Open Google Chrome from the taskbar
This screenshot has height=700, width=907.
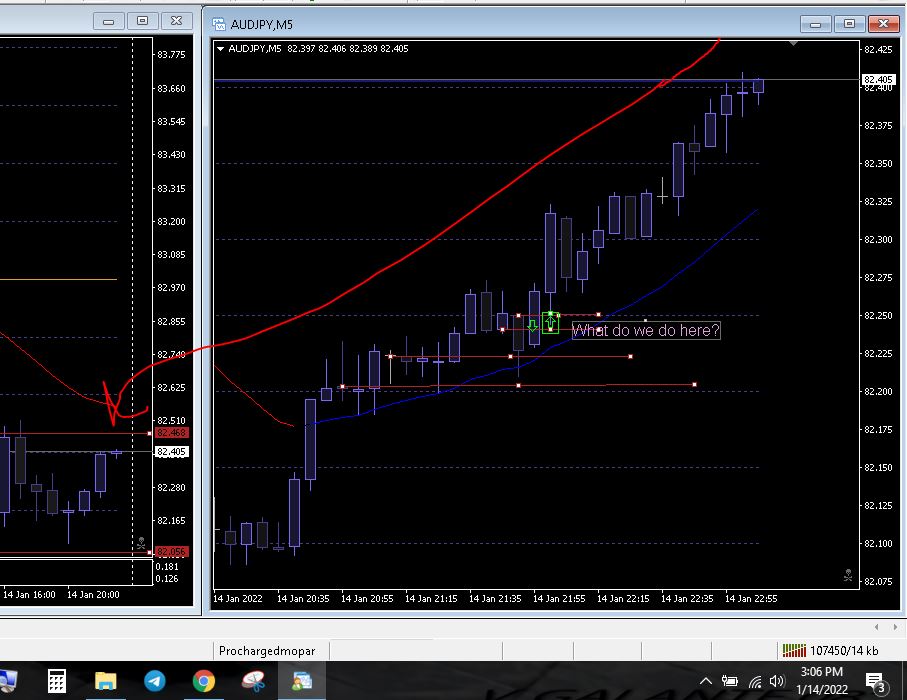(x=204, y=681)
